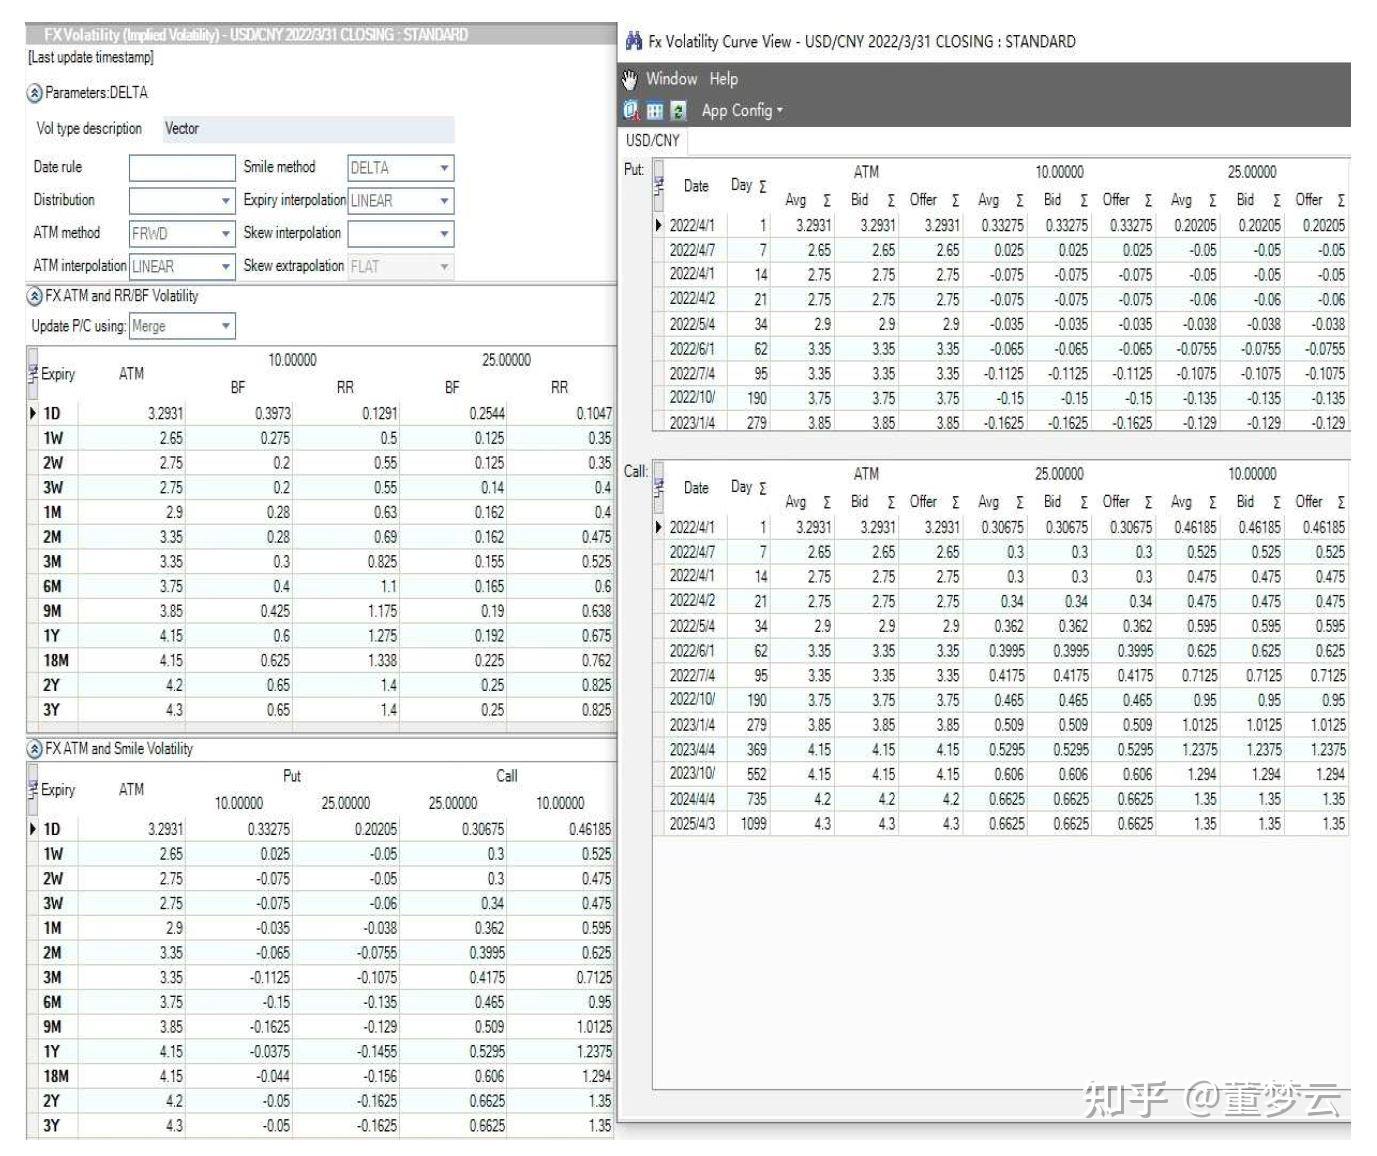Image resolution: width=1377 pixels, height=1156 pixels.
Task: Click the Σ icon in Call grid Day column
Action: click(763, 488)
